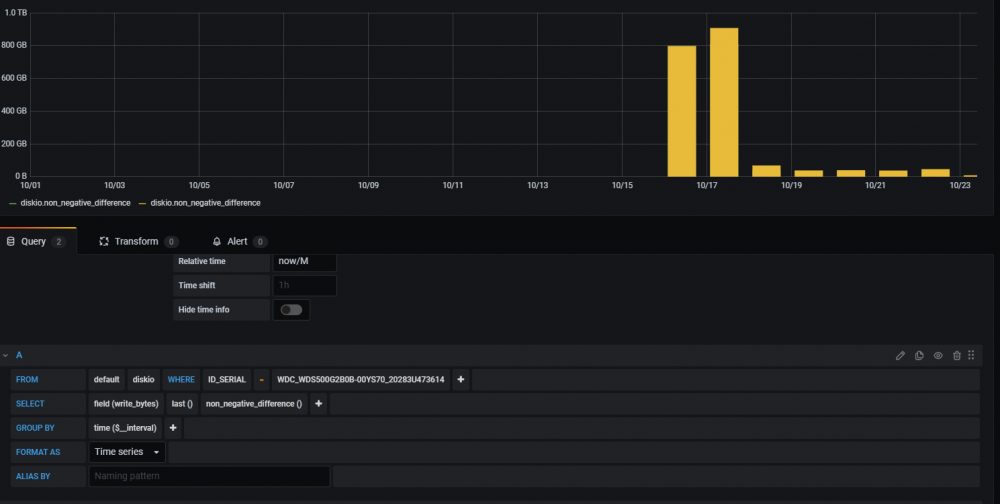Select the default retention policy segment

click(107, 380)
